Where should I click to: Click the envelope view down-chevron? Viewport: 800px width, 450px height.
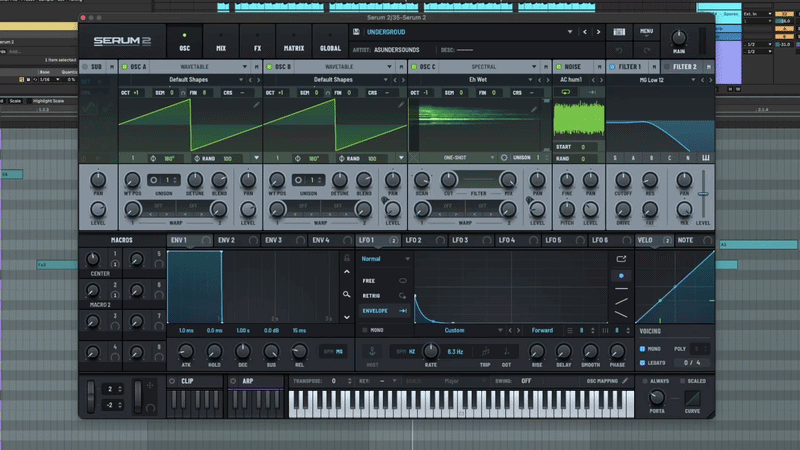click(x=347, y=317)
